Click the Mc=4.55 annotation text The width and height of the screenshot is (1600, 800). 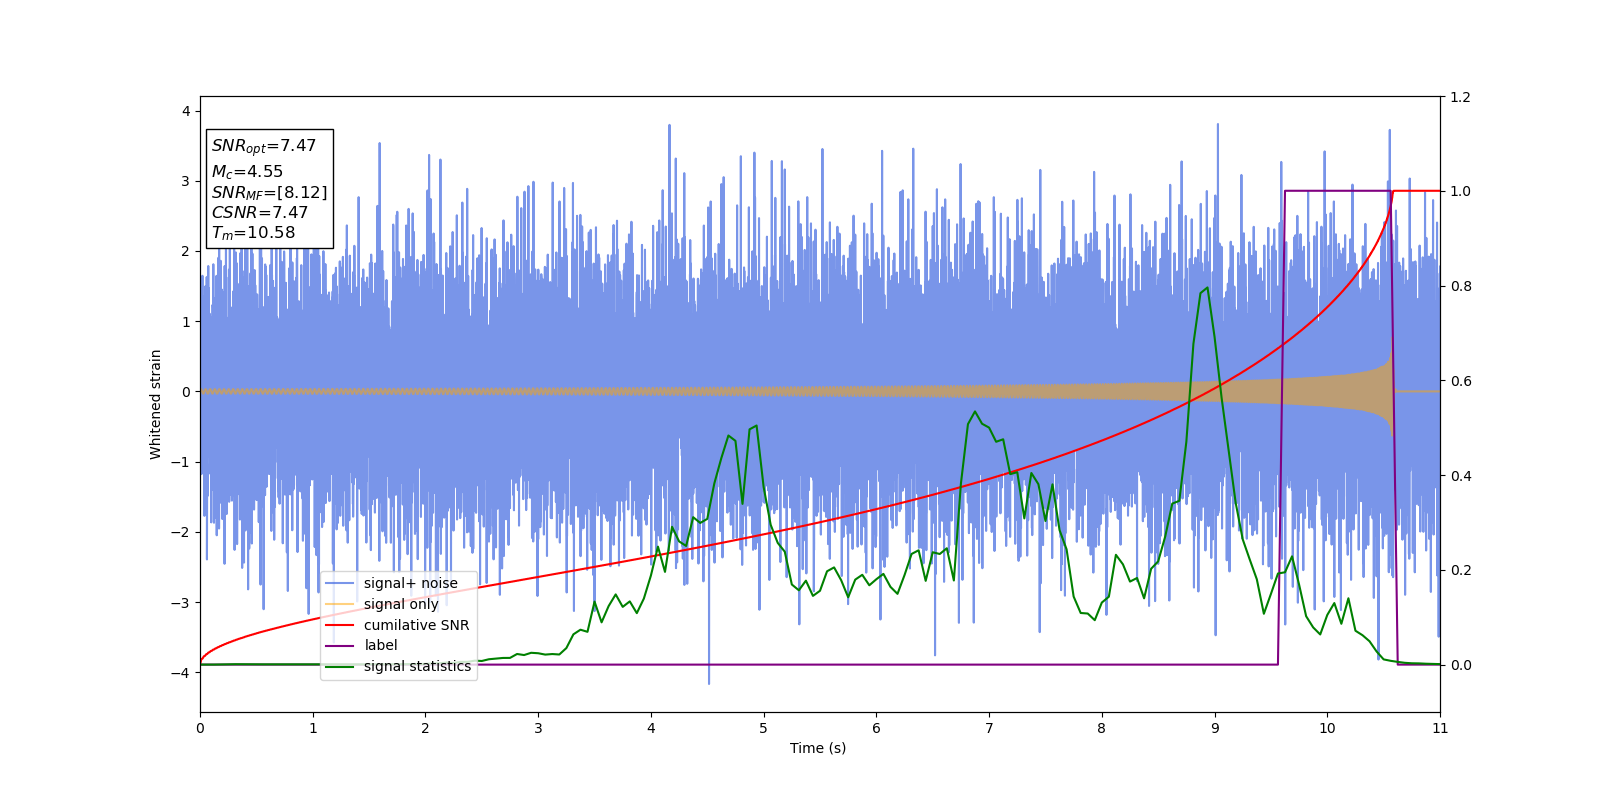coord(247,172)
